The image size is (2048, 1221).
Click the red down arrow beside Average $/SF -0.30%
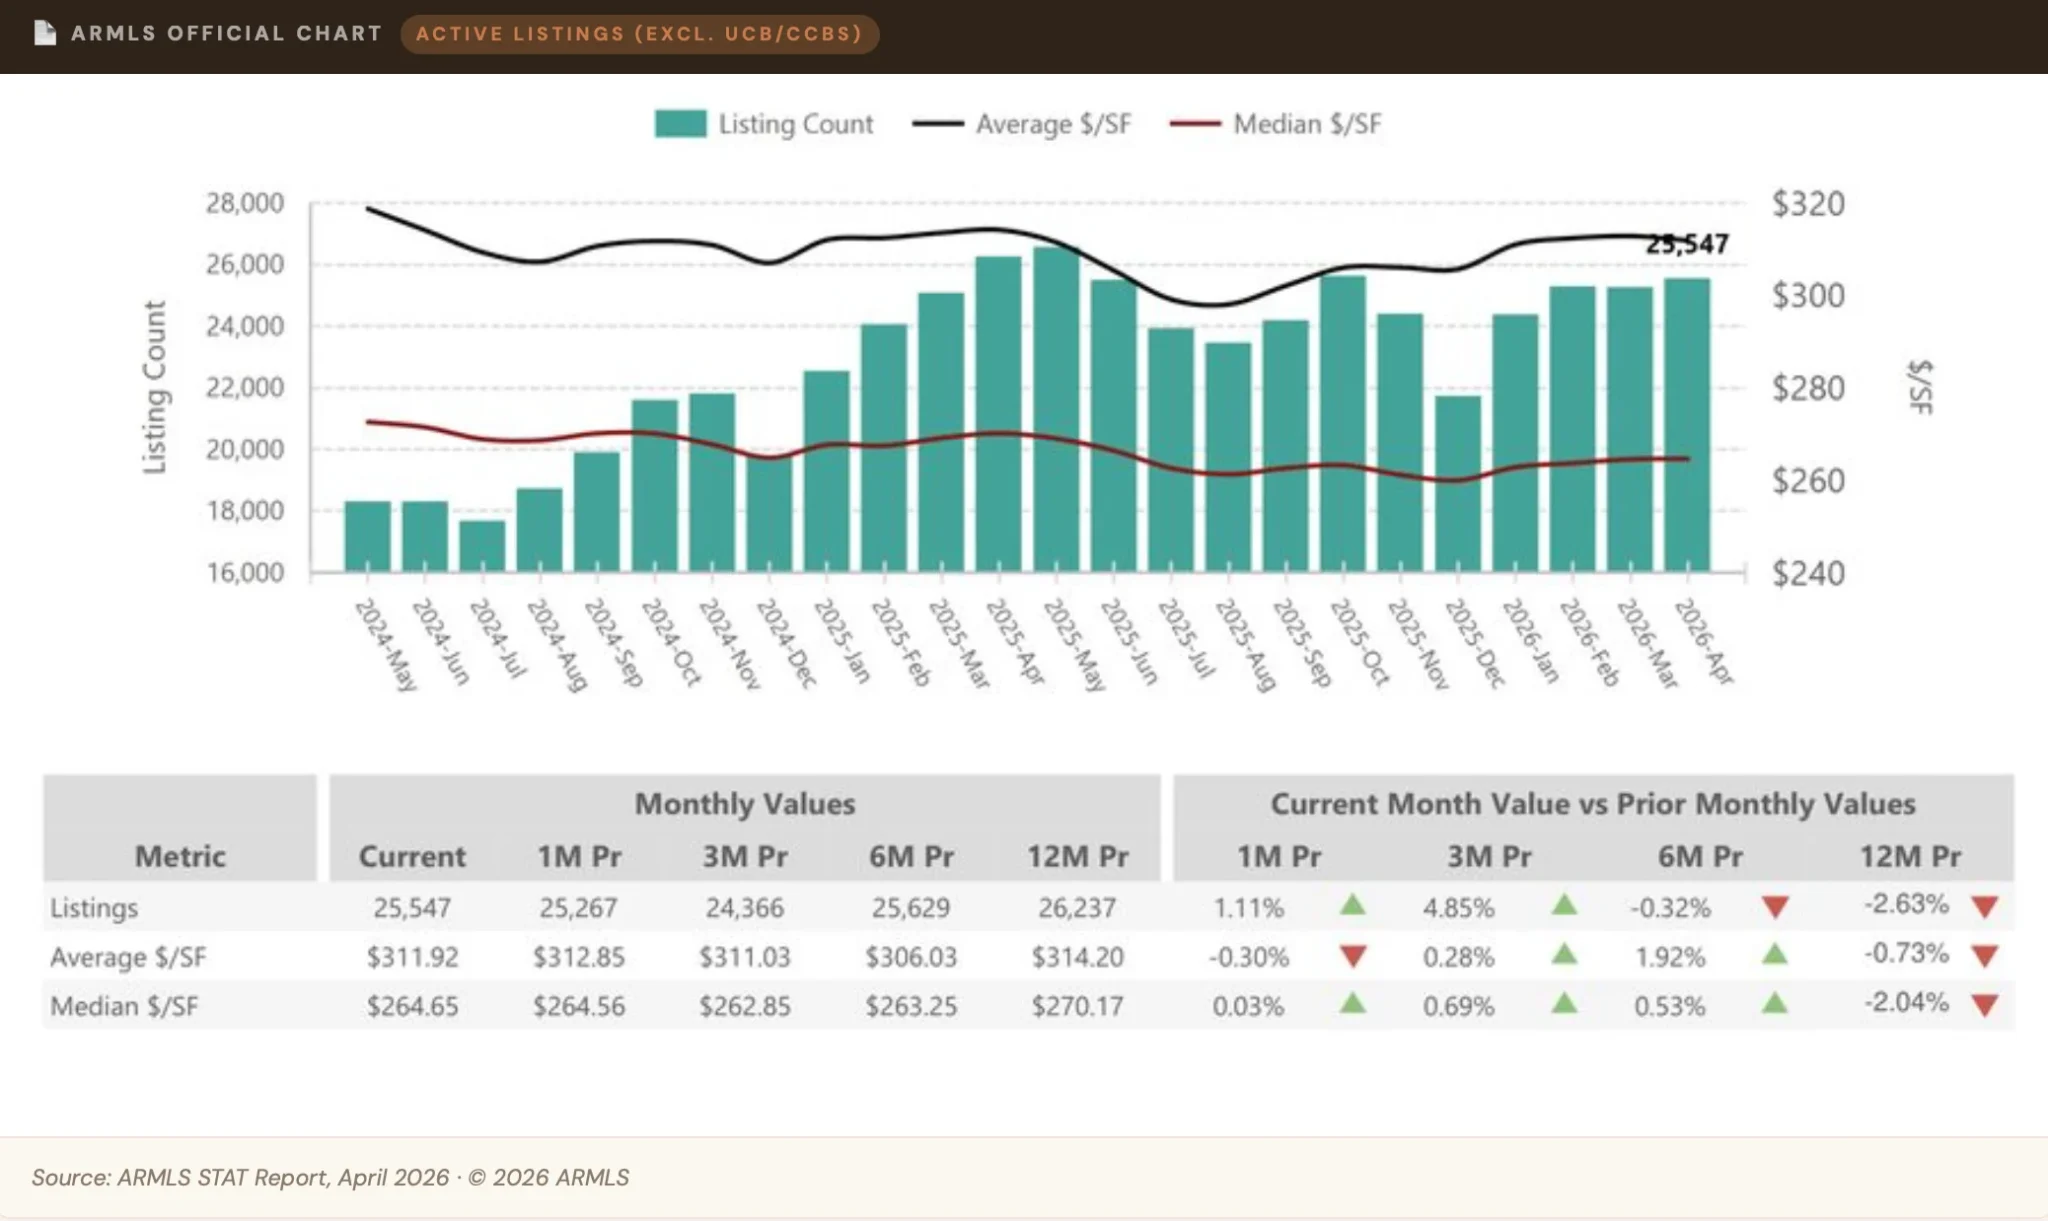tap(1353, 957)
